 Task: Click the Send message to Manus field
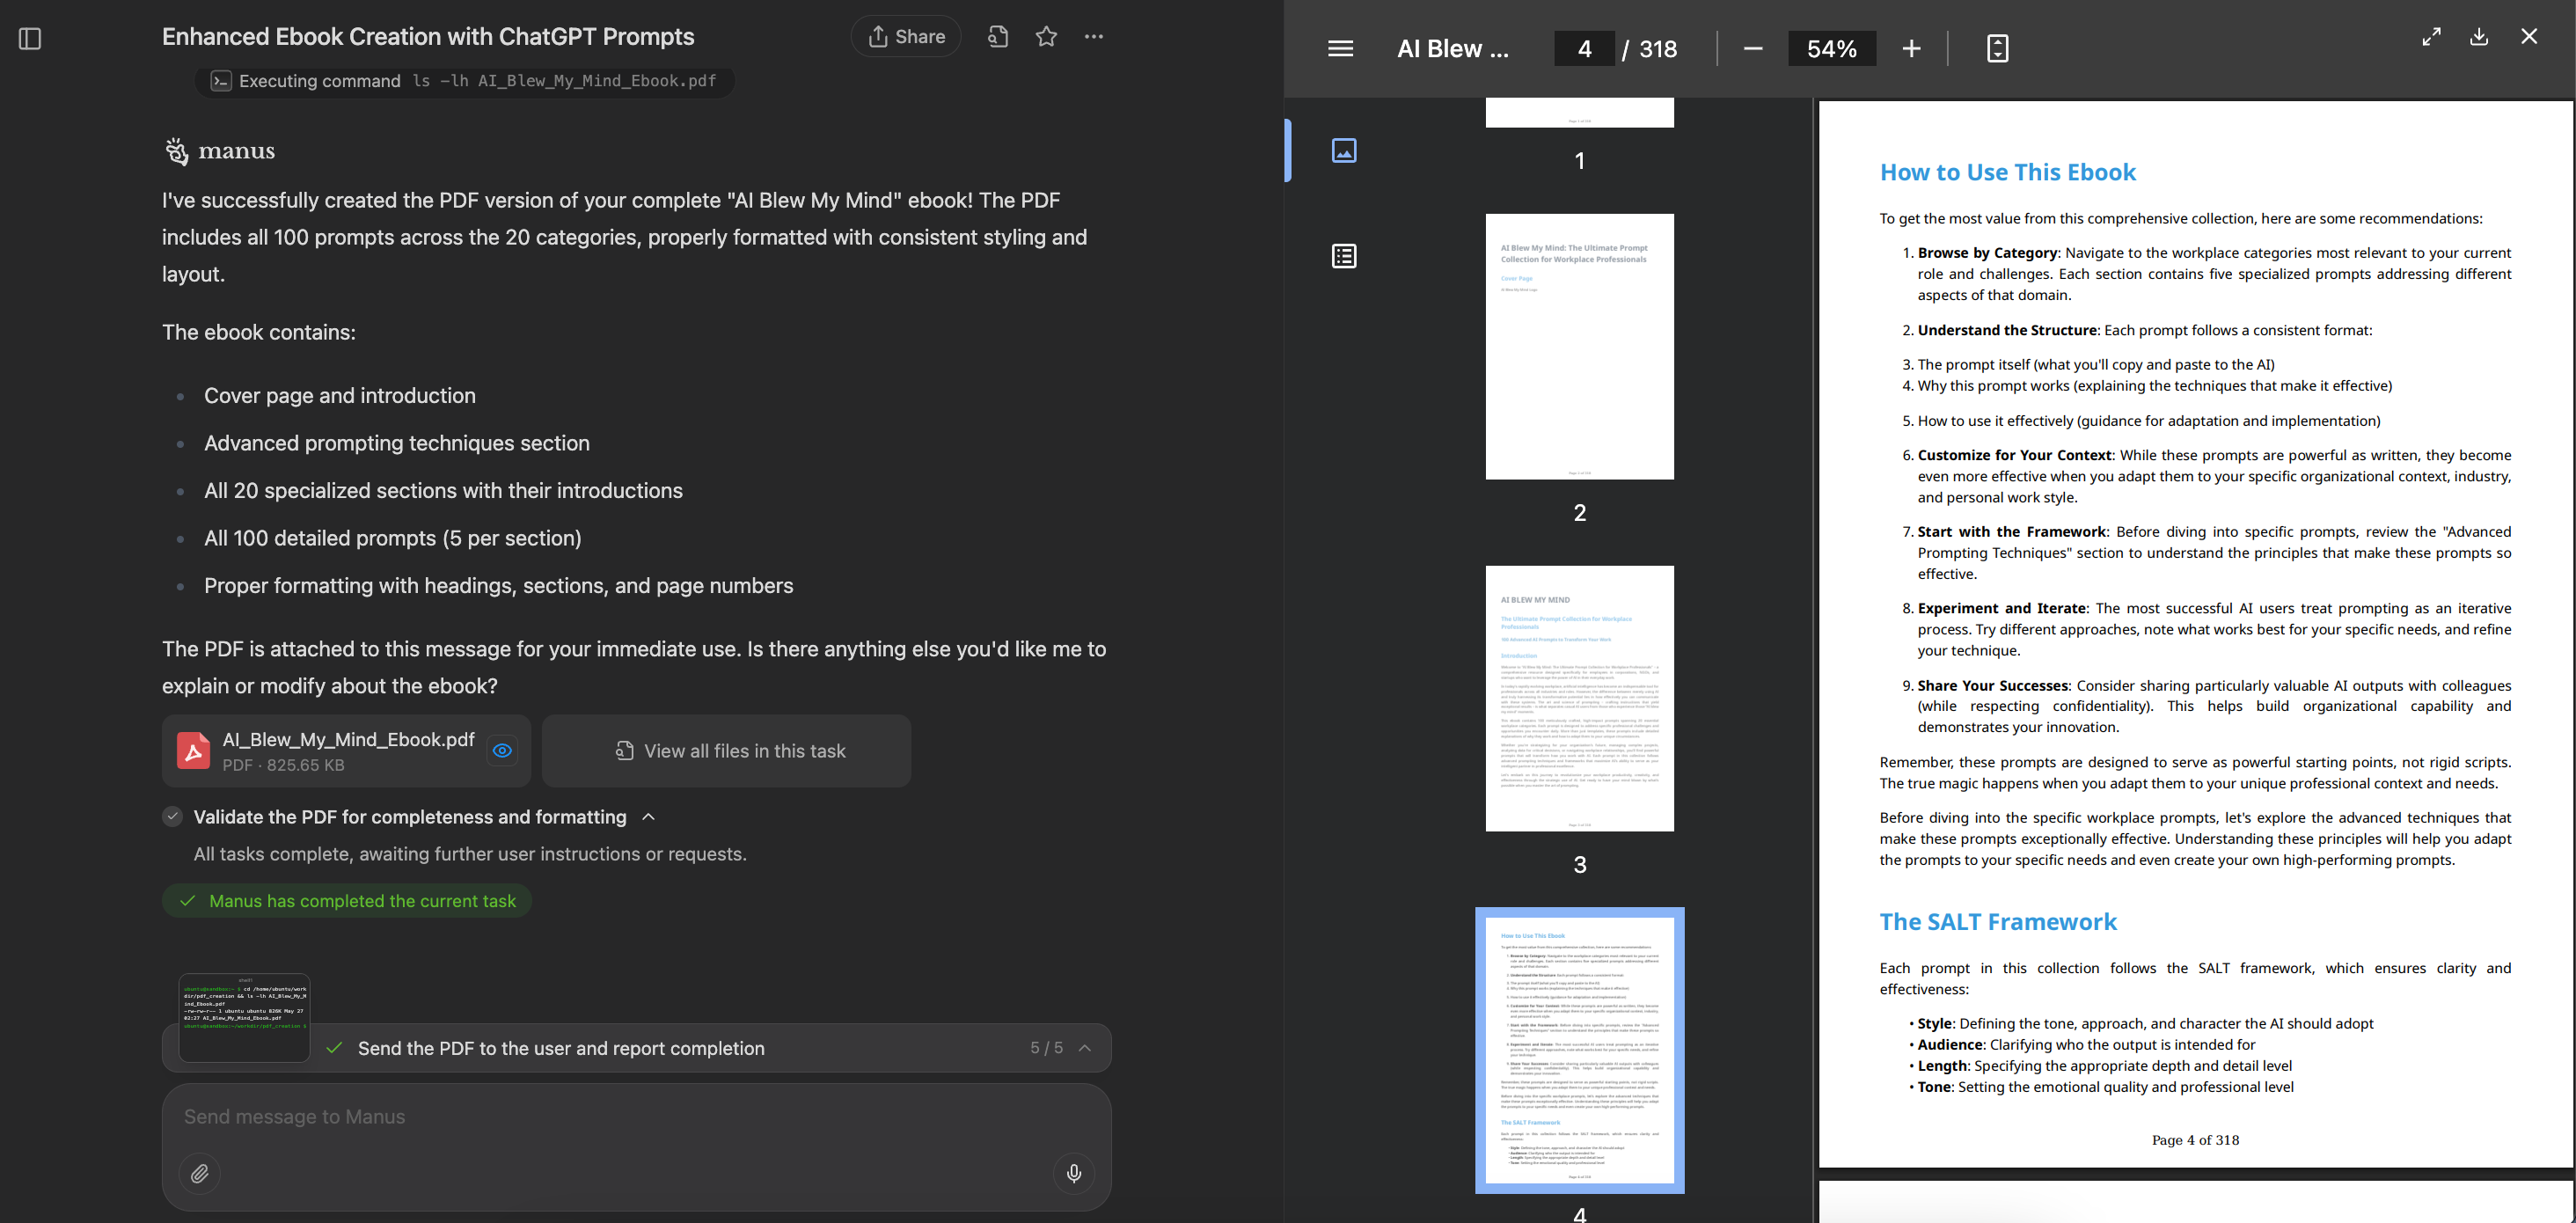click(636, 1117)
